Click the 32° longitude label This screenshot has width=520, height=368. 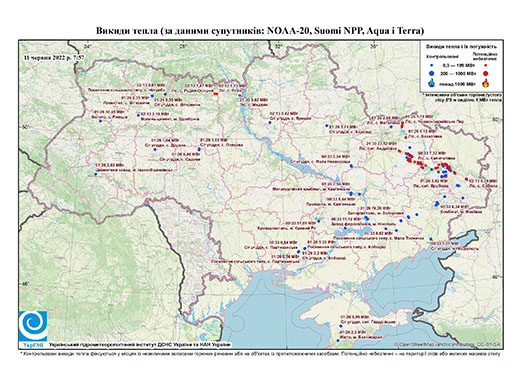[278, 46]
